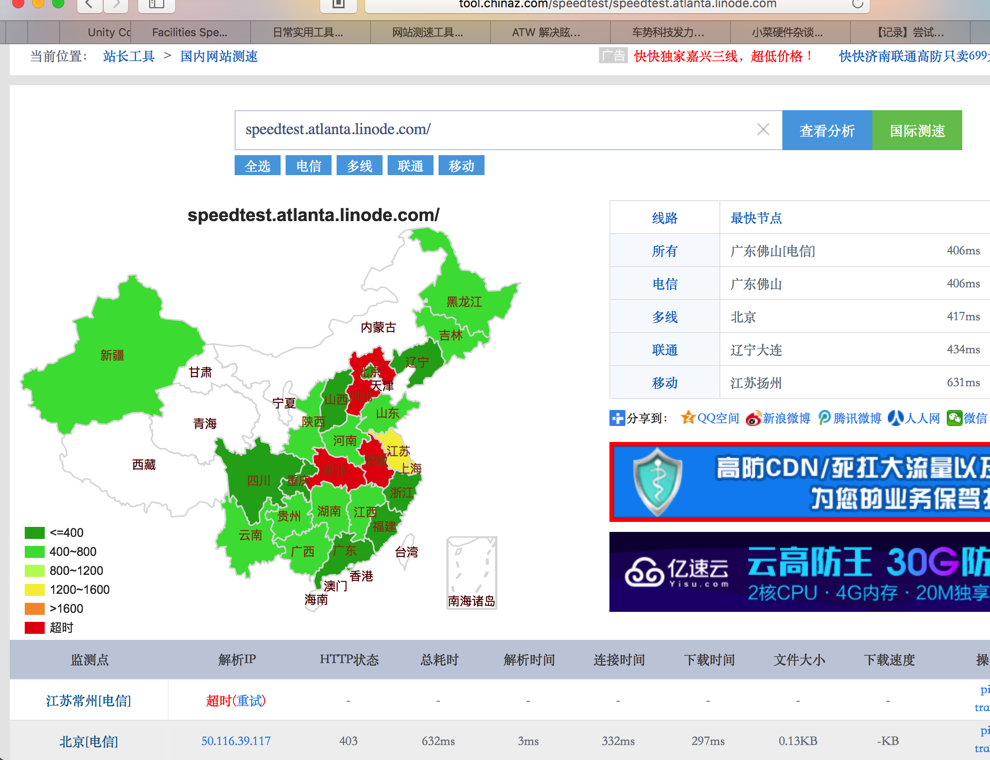Select 江苏 province on the map
990x760 pixels.
coord(398,451)
